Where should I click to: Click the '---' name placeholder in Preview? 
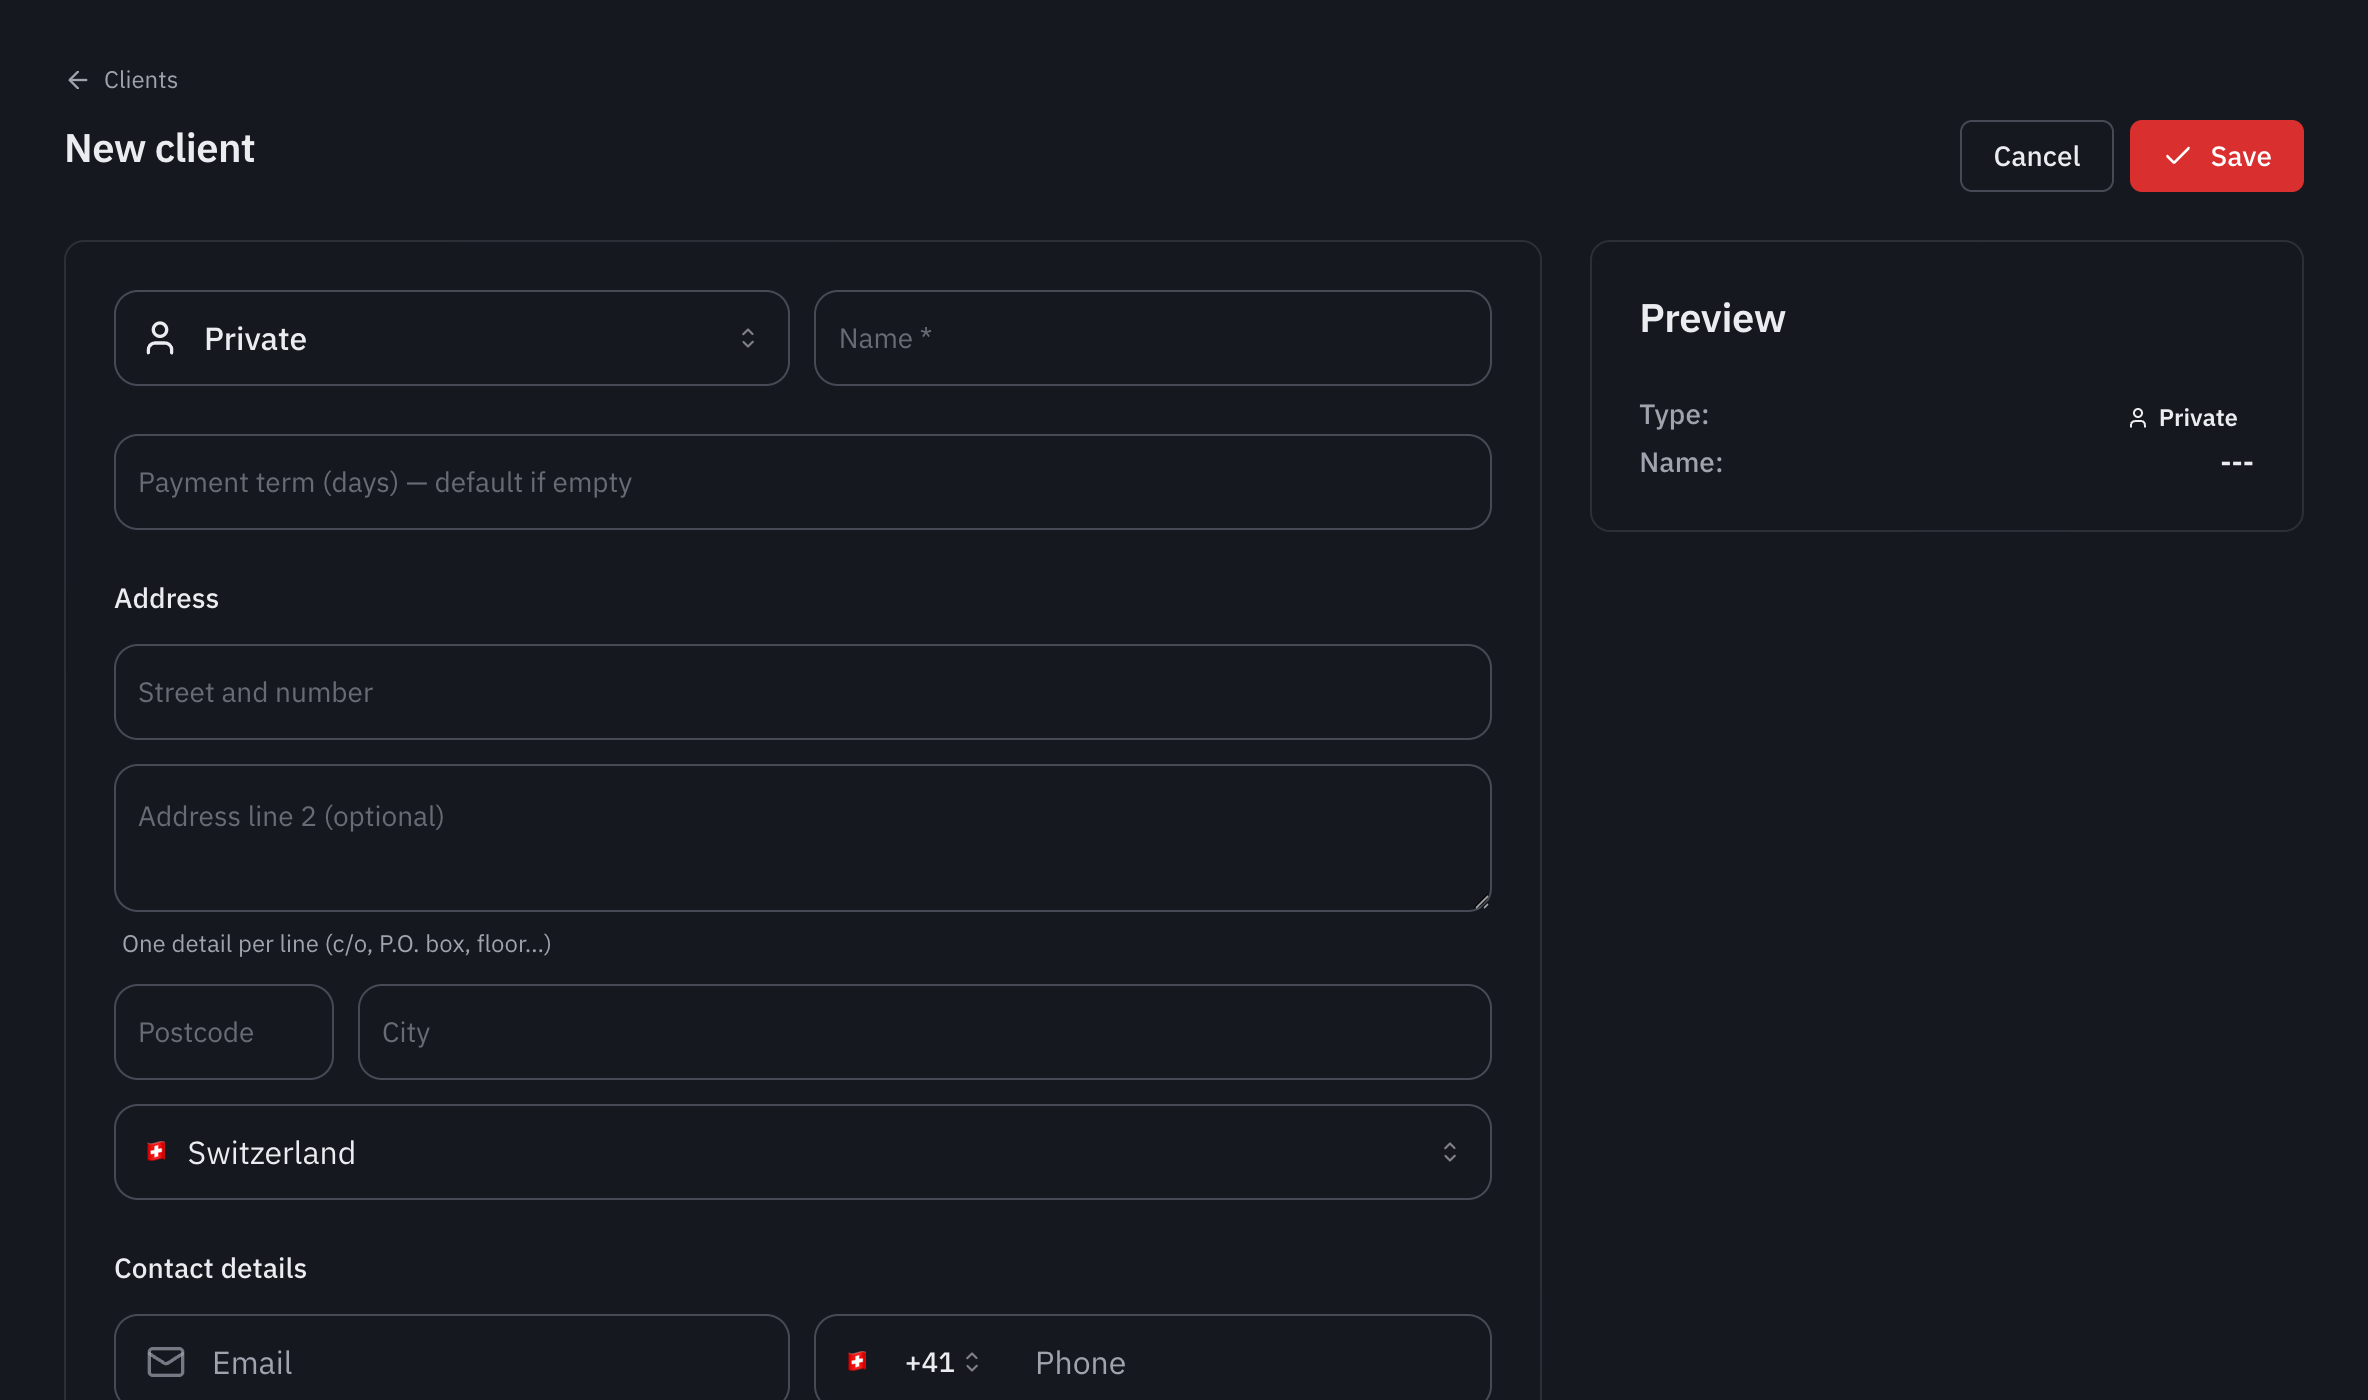2236,463
